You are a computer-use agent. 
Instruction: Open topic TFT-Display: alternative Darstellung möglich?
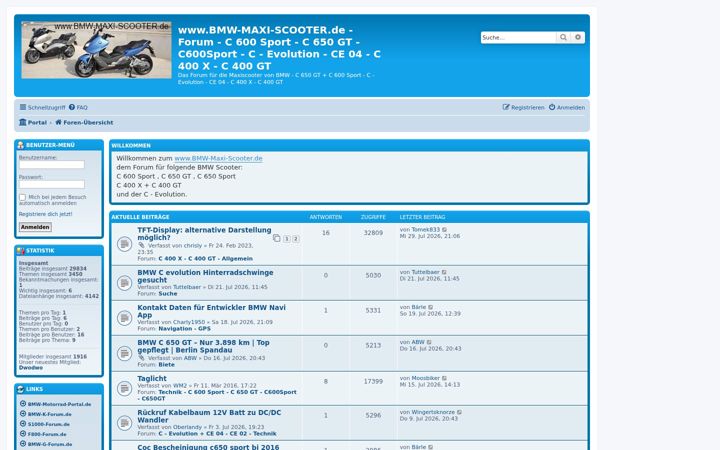204,234
